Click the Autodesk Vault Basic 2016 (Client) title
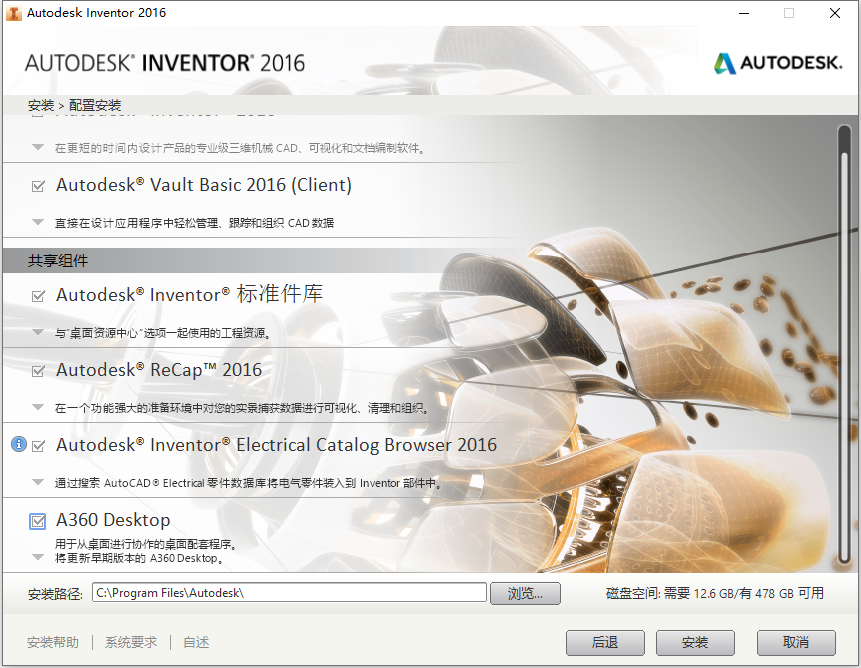 [204, 185]
